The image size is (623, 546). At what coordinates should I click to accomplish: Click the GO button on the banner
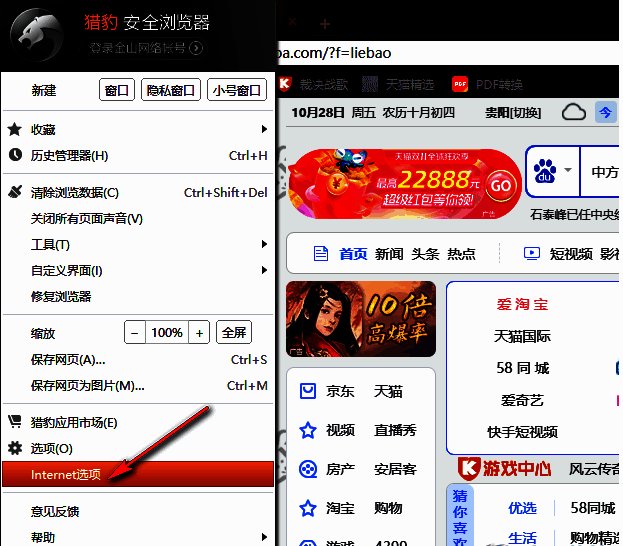(x=501, y=186)
